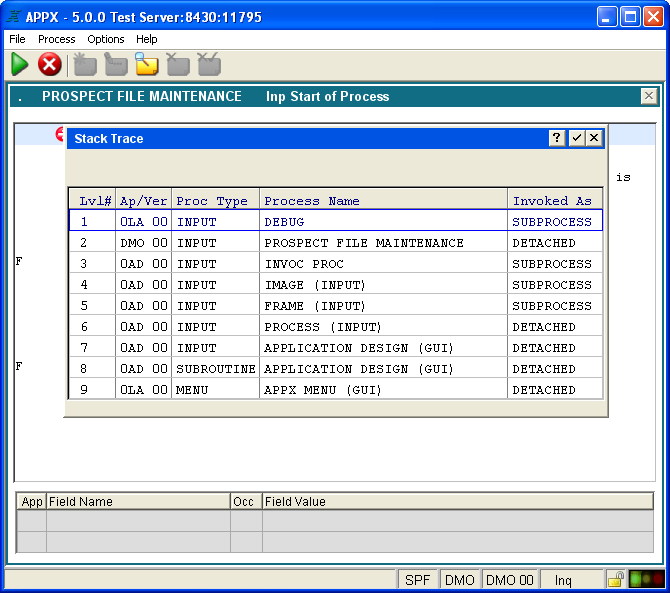Select the PROSPECT FILE MAINTENANCE process row
The image size is (670, 593).
click(363, 243)
